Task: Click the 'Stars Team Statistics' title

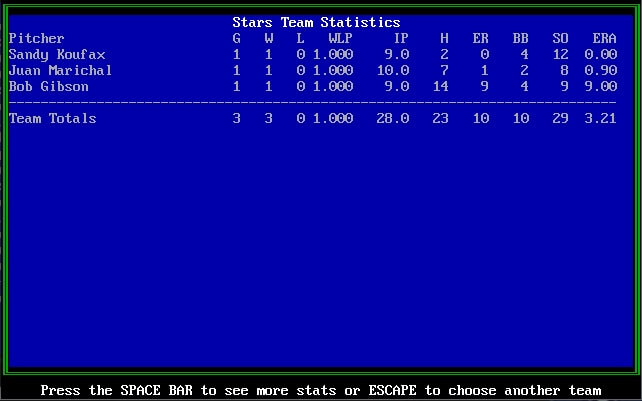Action: click(316, 22)
